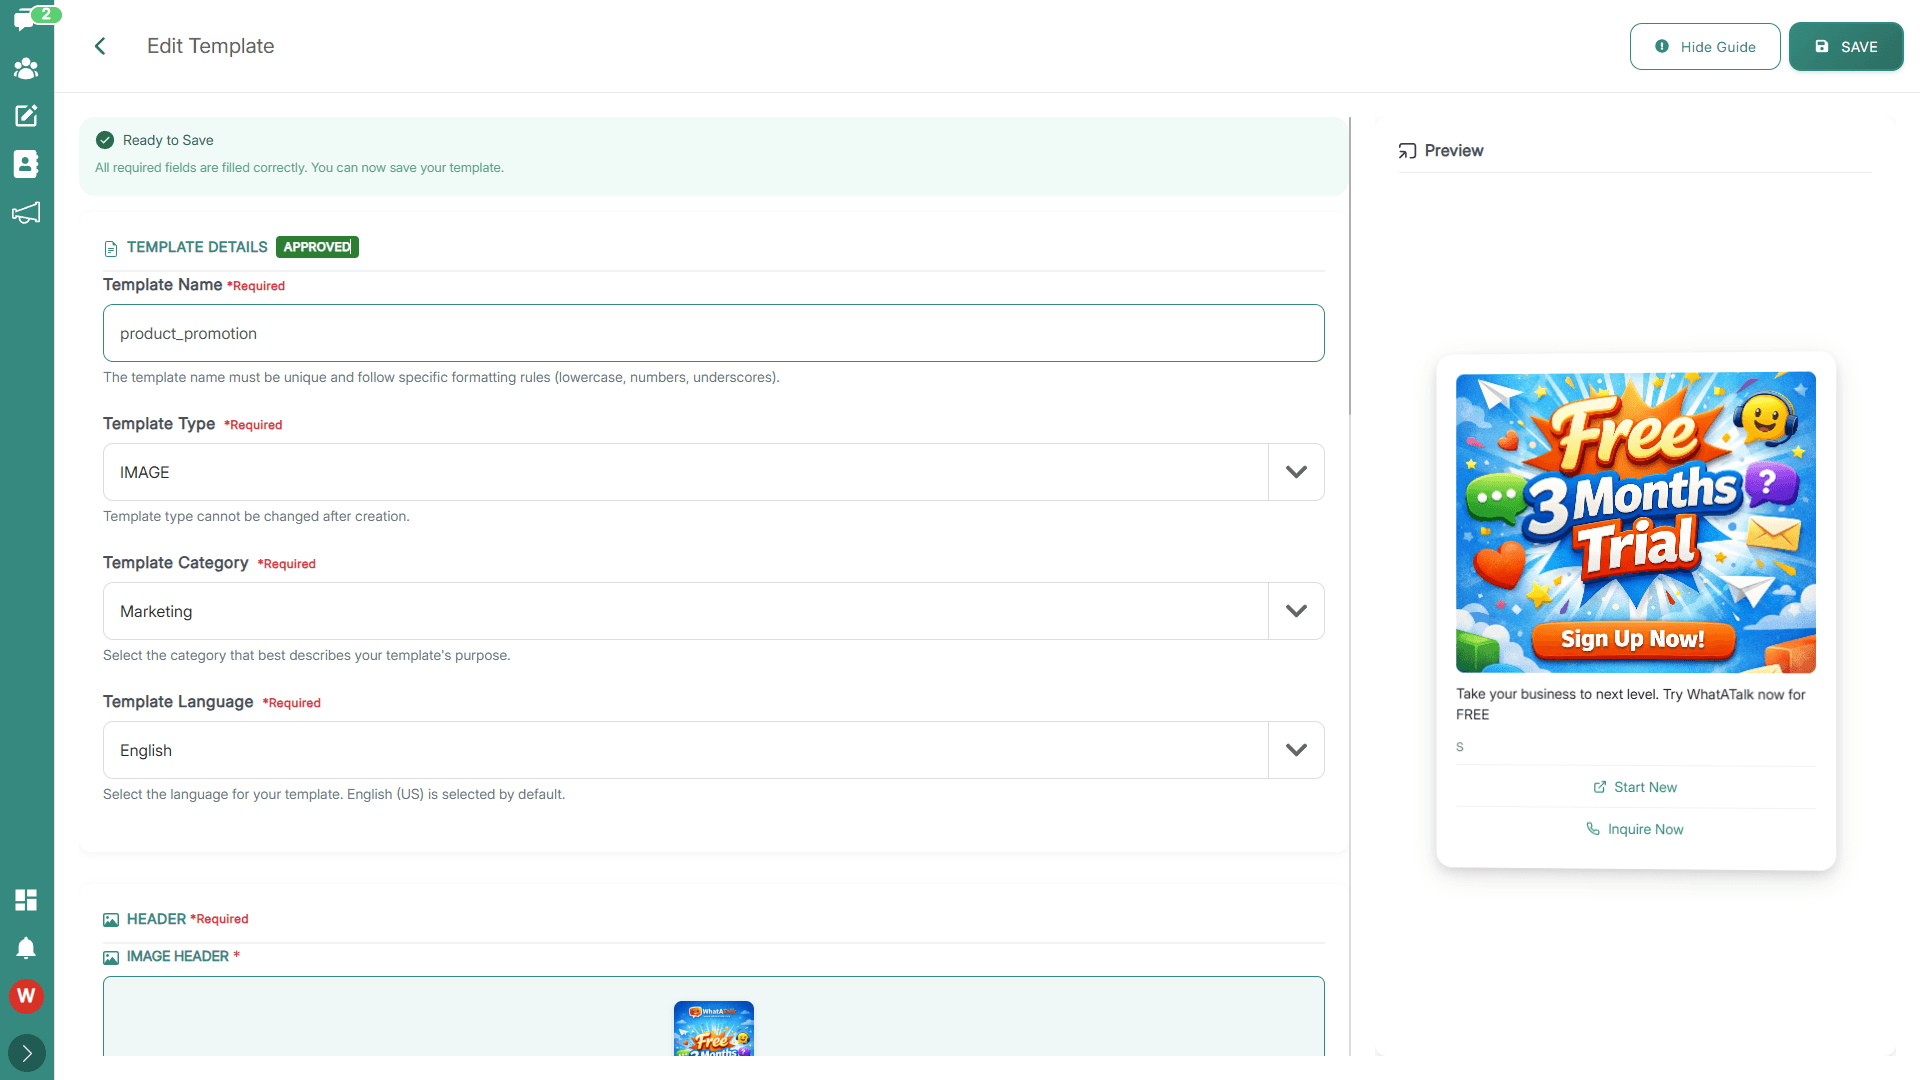
Task: Click the preview message body text
Action: pyautogui.click(x=1631, y=704)
